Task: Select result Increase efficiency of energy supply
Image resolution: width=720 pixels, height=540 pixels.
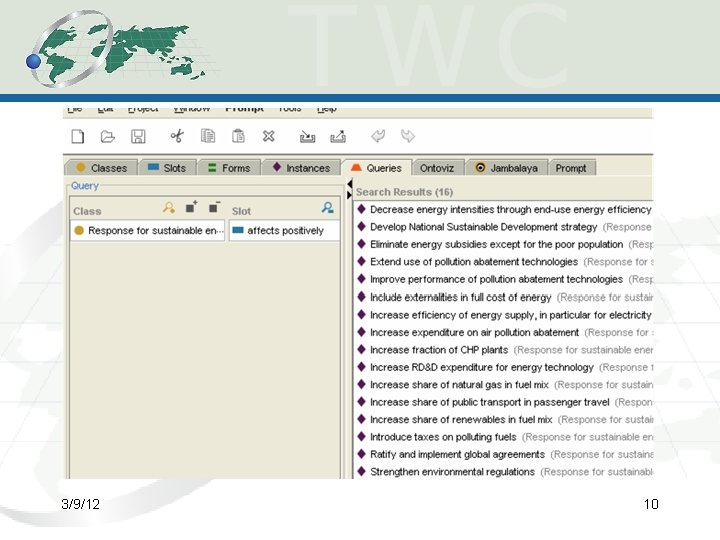Action: click(505, 315)
